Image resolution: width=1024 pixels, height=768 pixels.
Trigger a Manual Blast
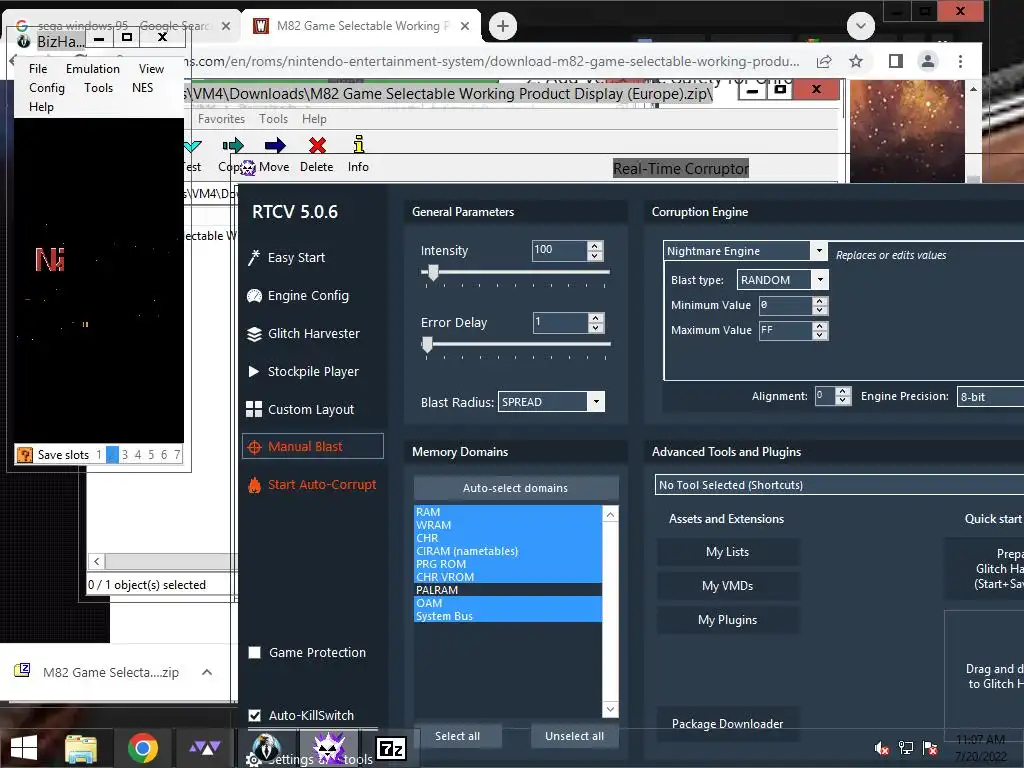(313, 447)
